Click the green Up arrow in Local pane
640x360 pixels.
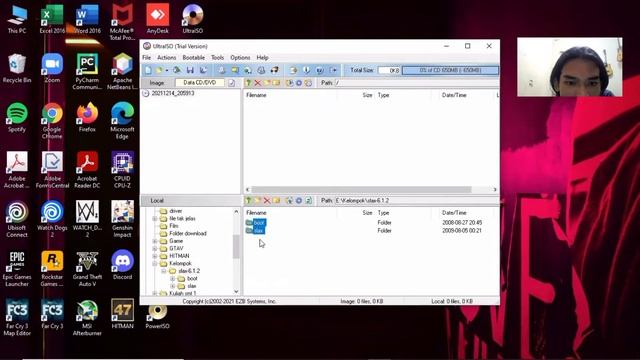coord(248,200)
